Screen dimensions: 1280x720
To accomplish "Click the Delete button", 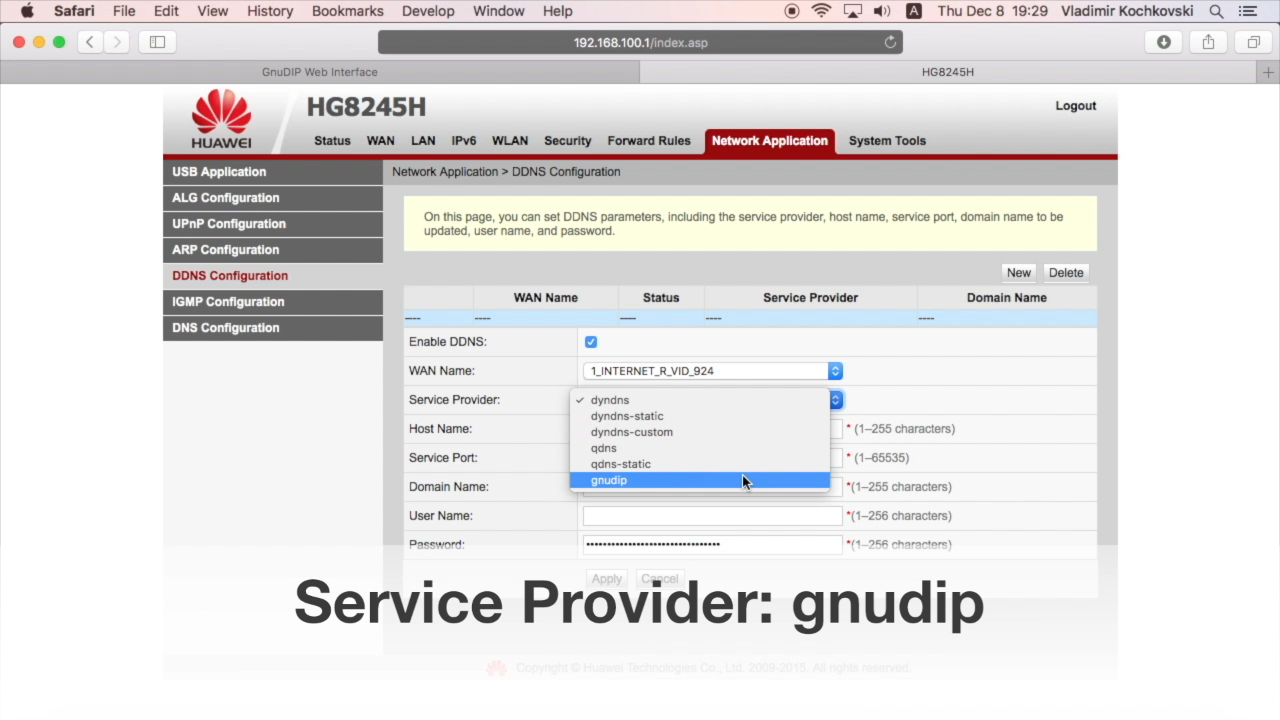I will tap(1066, 273).
